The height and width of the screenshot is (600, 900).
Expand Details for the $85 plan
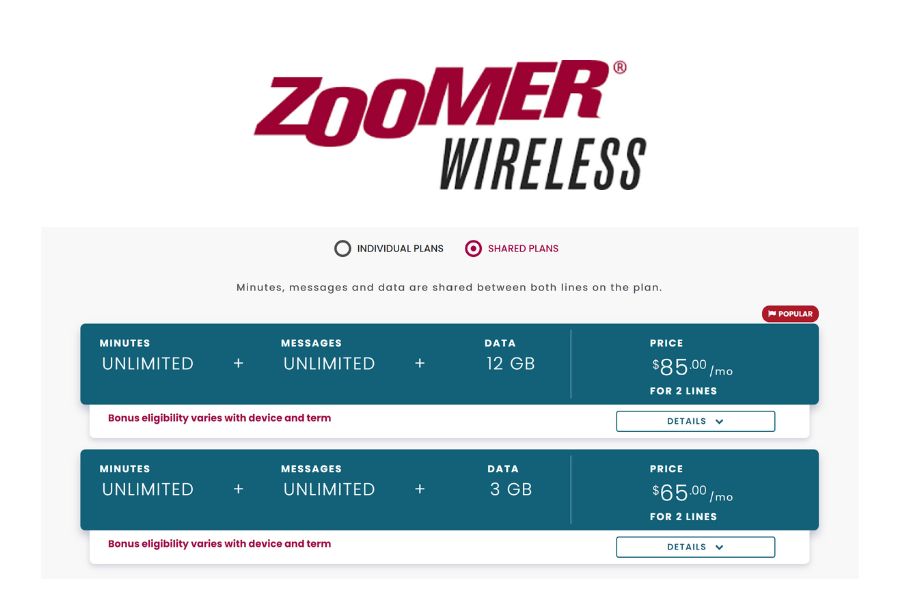tap(695, 421)
